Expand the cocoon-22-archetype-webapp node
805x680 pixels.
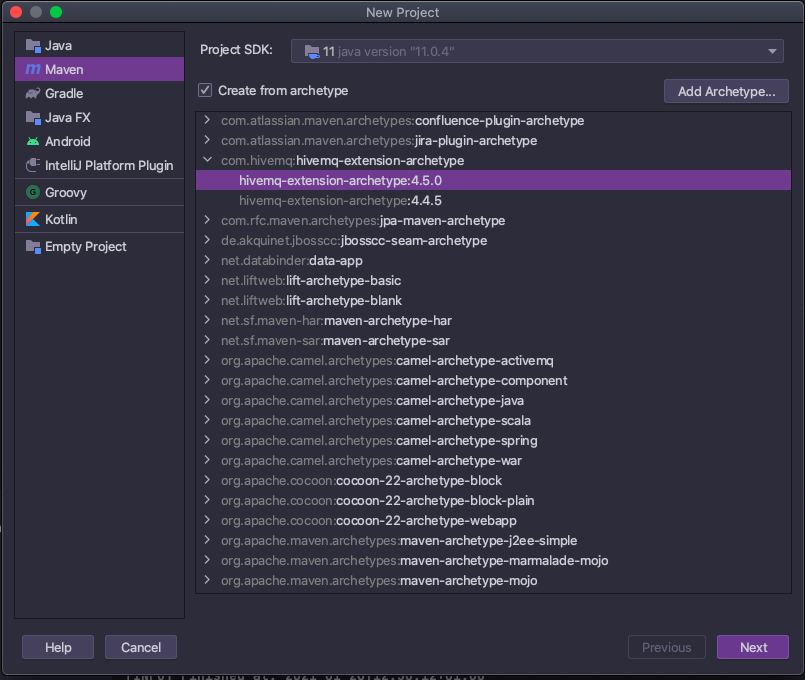(x=207, y=520)
